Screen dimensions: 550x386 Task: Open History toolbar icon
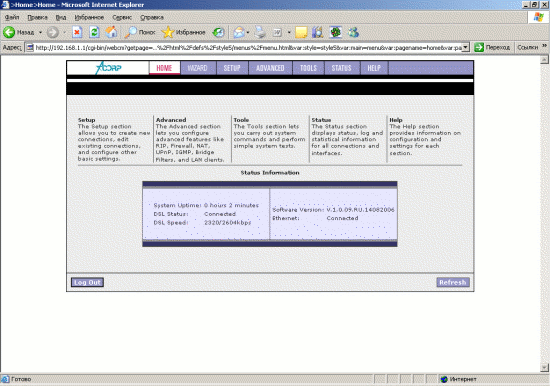click(219, 33)
